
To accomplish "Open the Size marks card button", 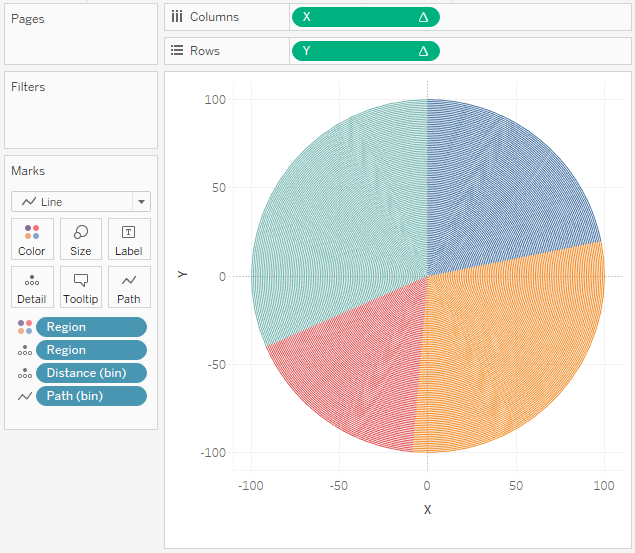I will (x=81, y=239).
